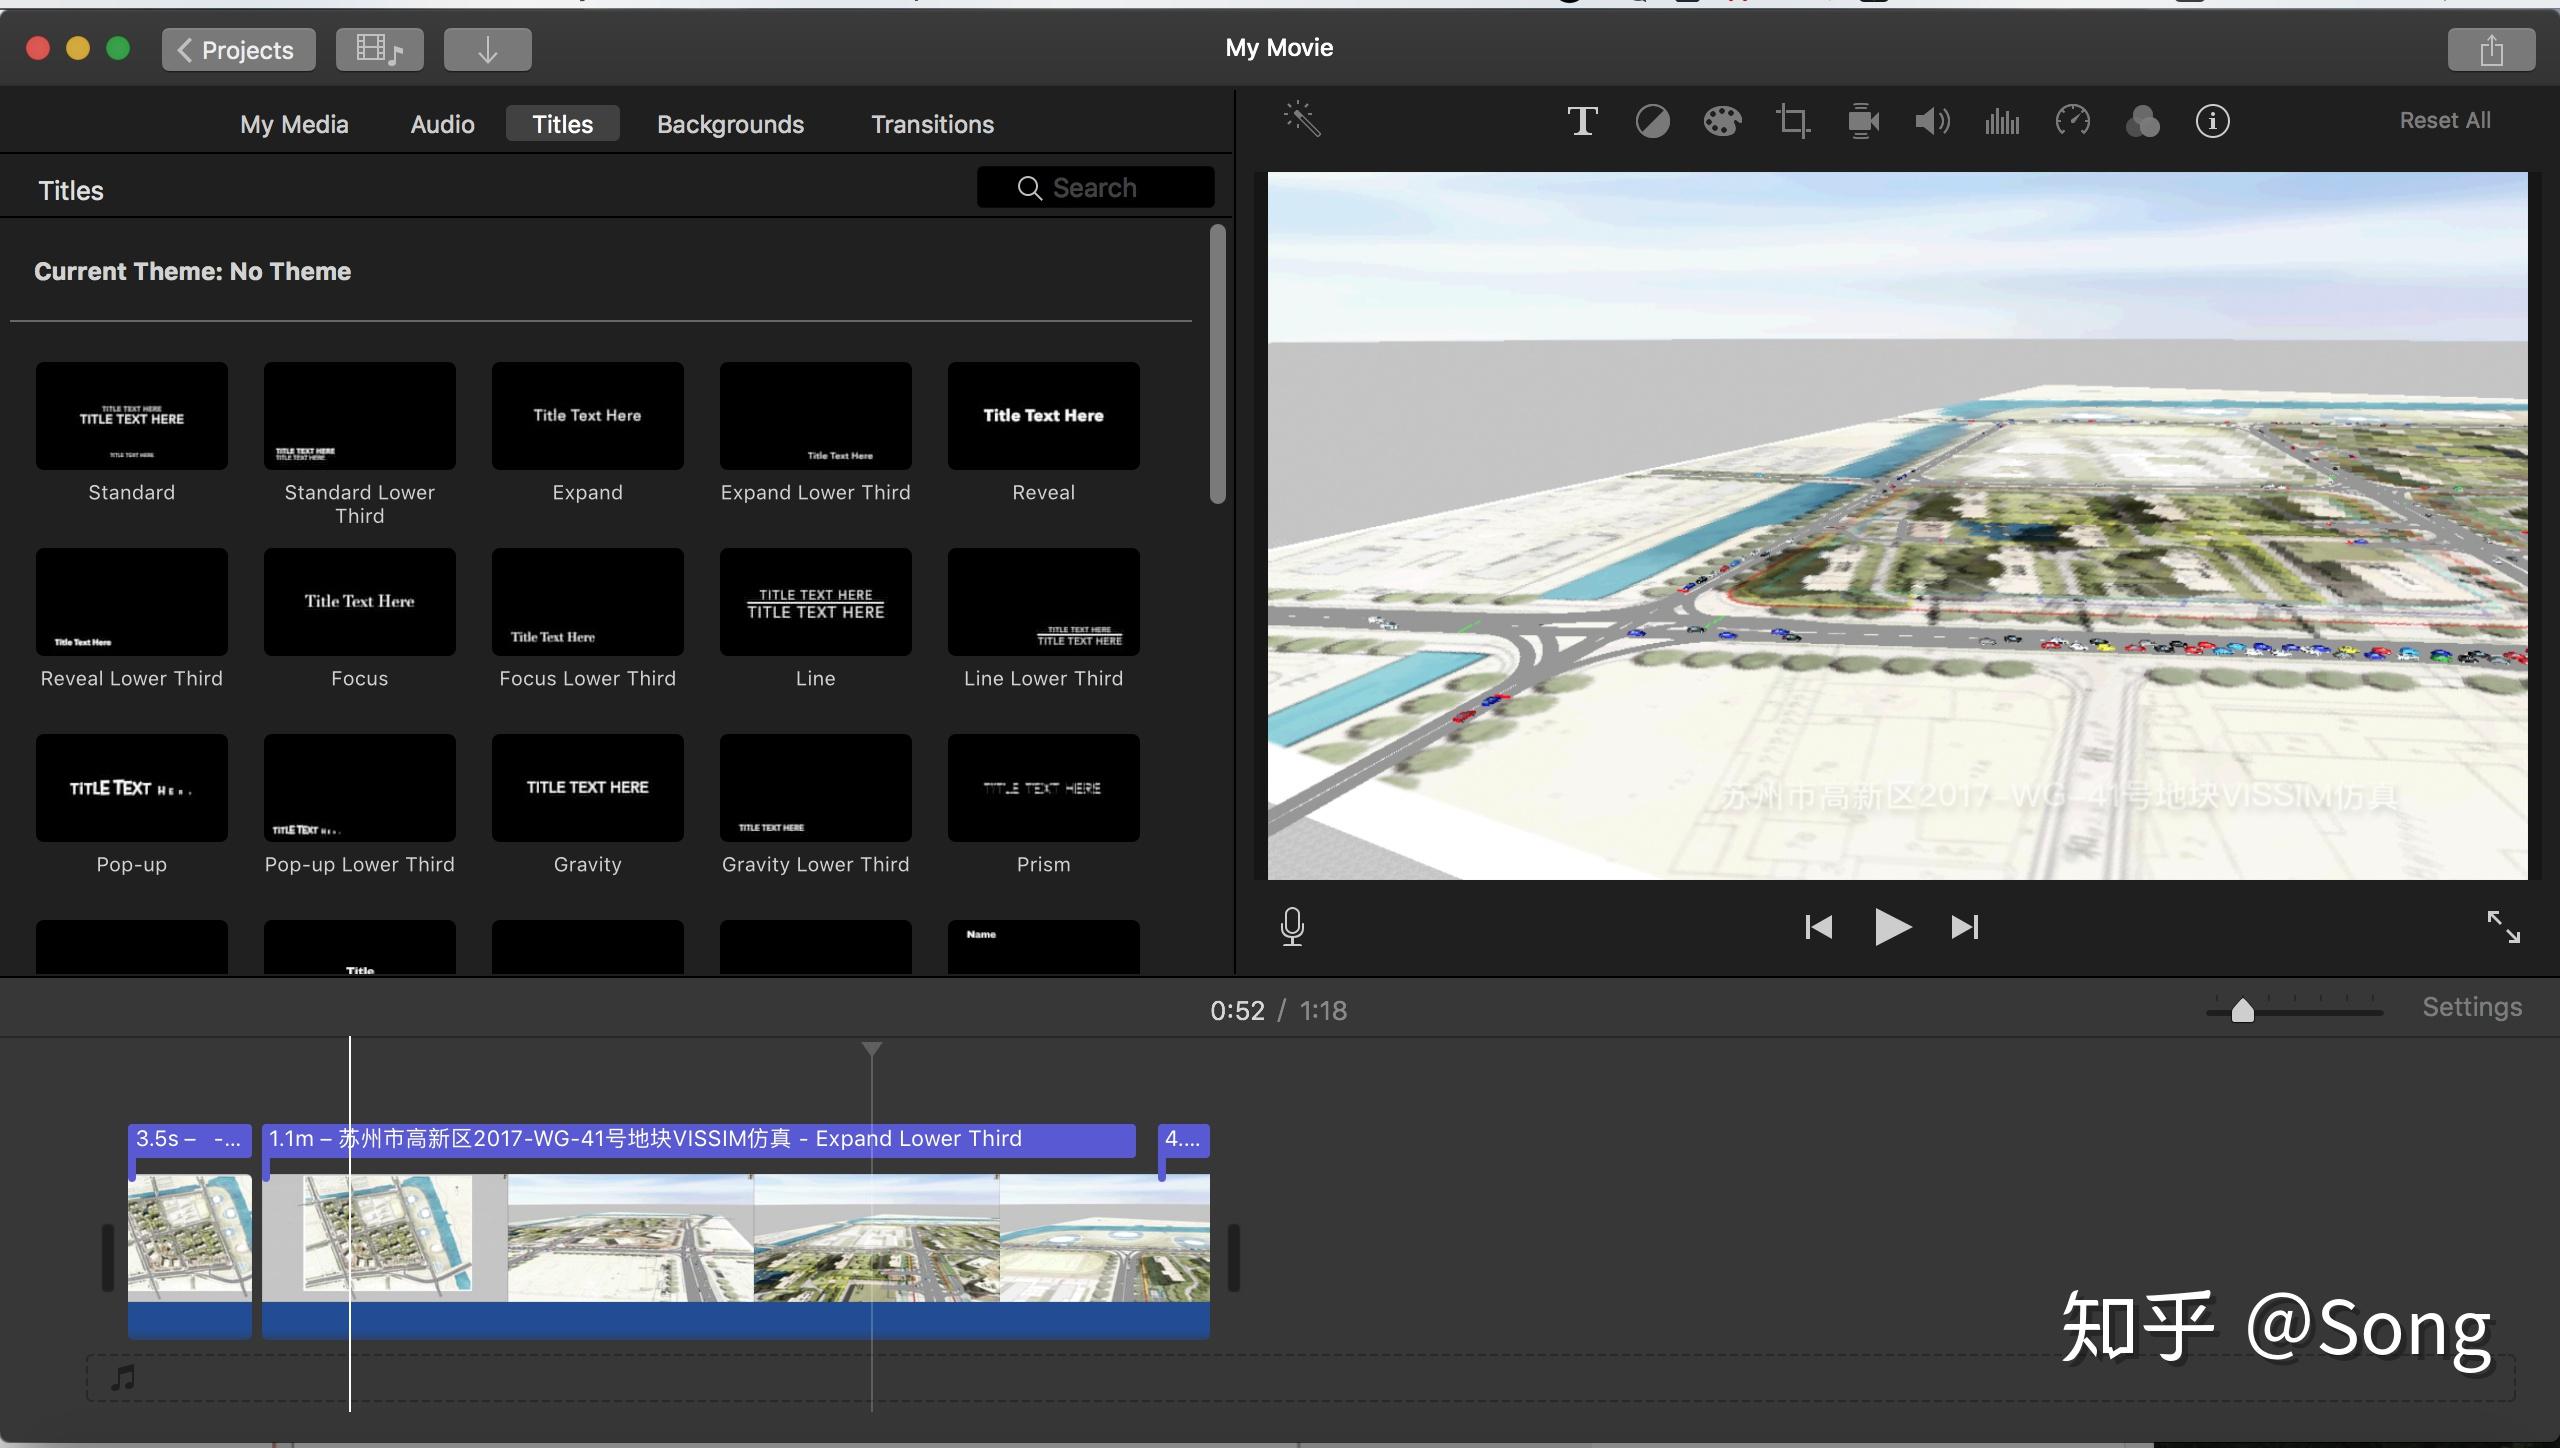This screenshot has height=1448, width=2560.
Task: Toggle fullscreen playback of the viewer
Action: pyautogui.click(x=2503, y=927)
